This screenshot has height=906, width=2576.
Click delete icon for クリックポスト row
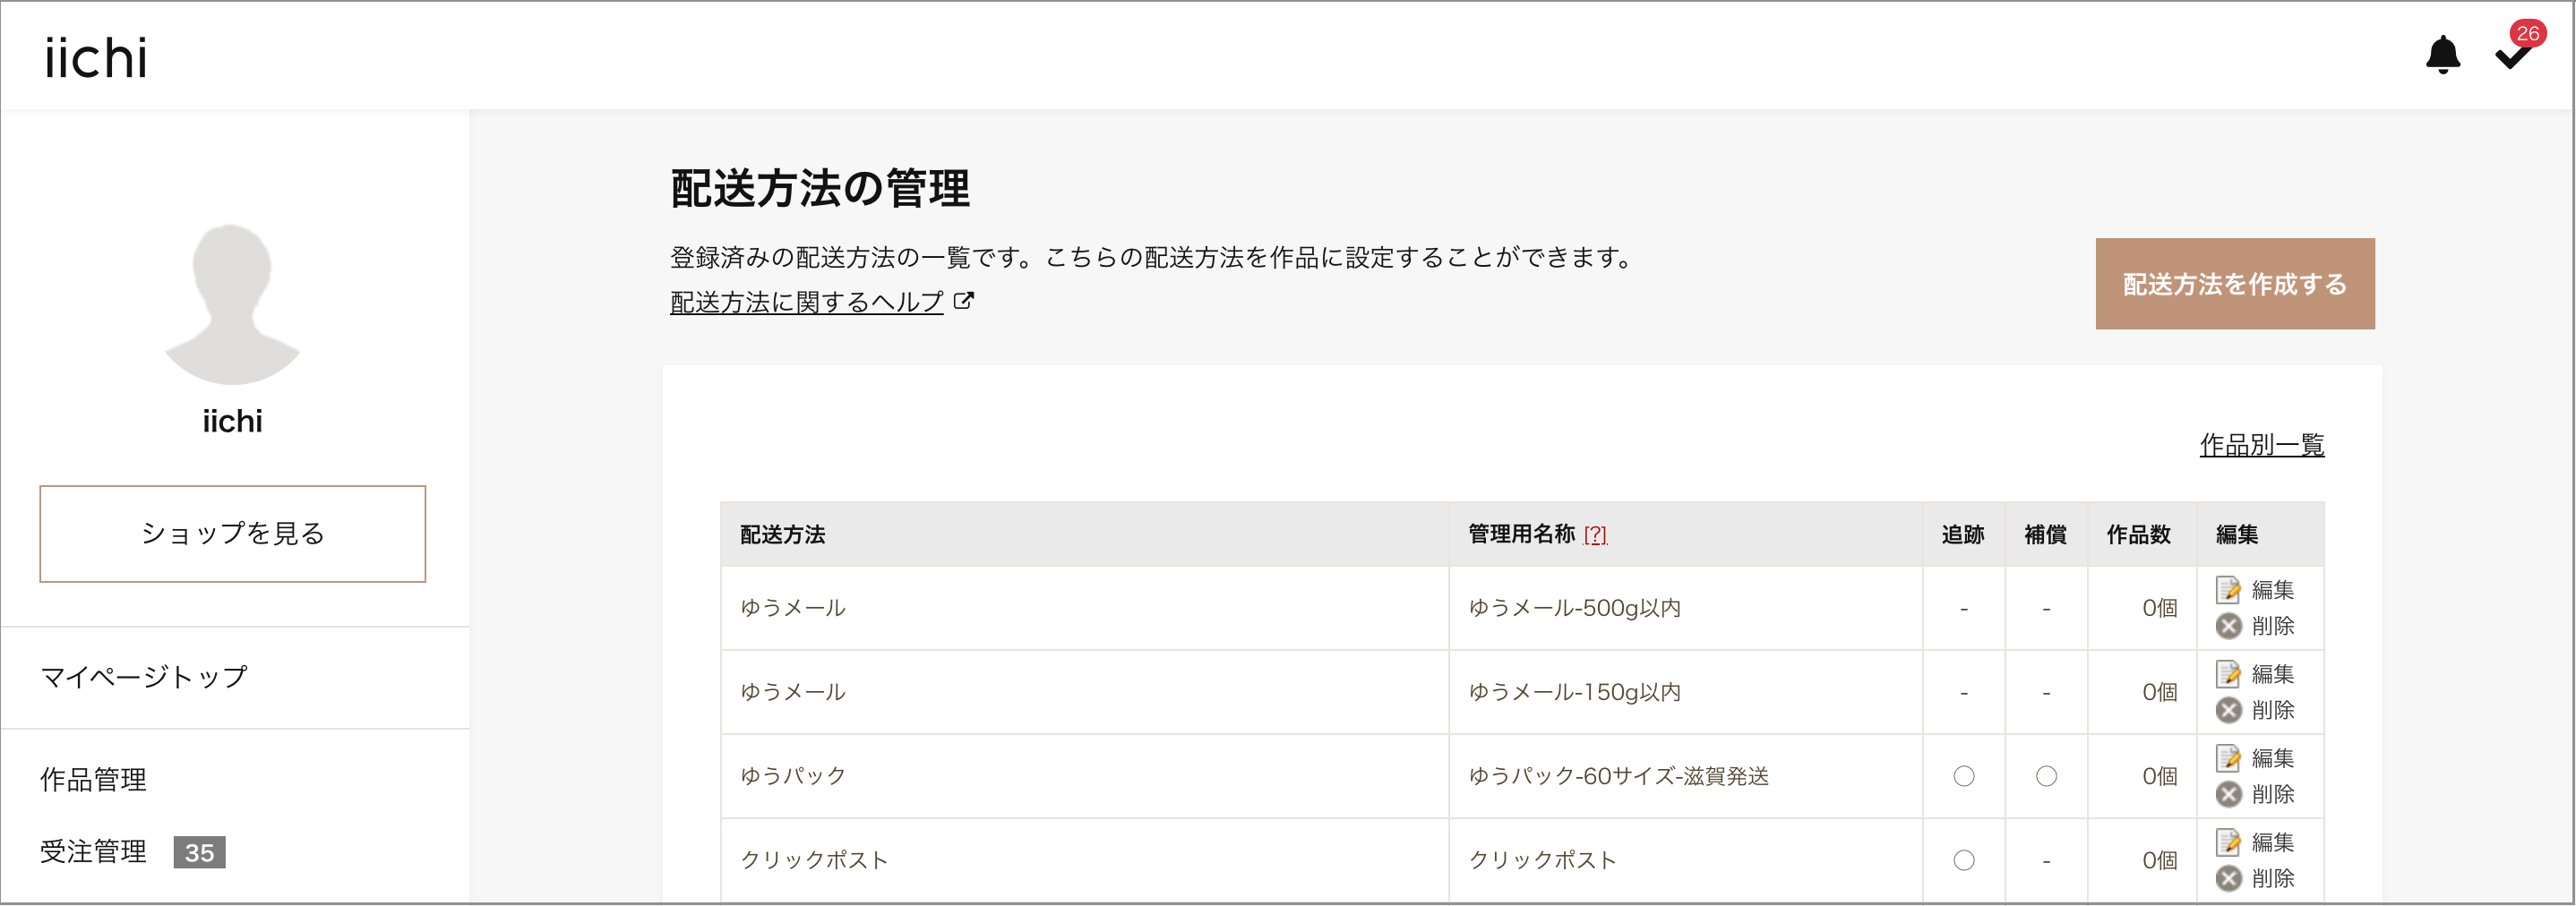[x=2230, y=879]
